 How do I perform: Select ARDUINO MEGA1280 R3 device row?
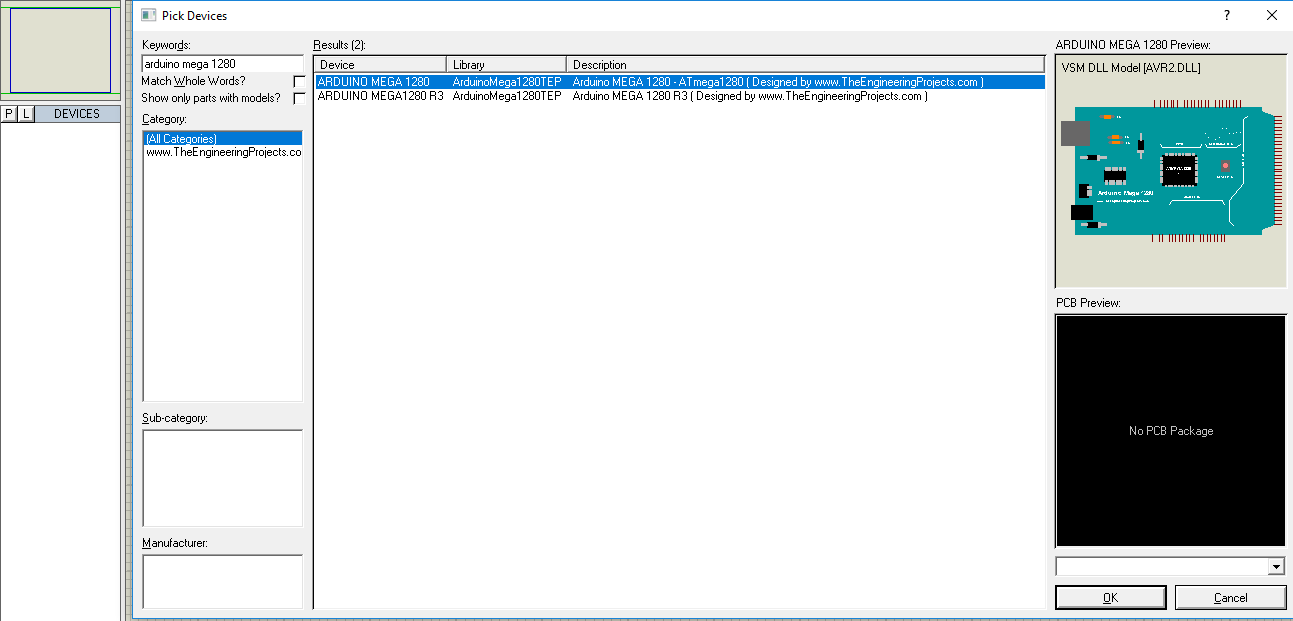[680, 96]
